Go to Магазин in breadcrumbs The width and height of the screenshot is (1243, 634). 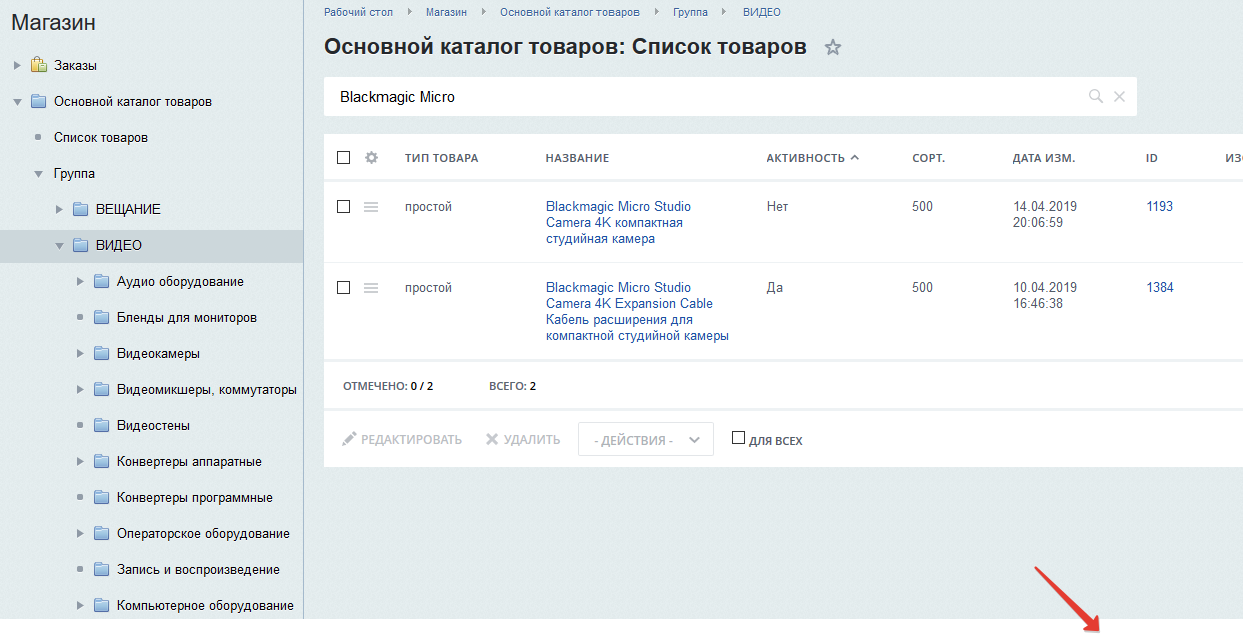(x=445, y=12)
